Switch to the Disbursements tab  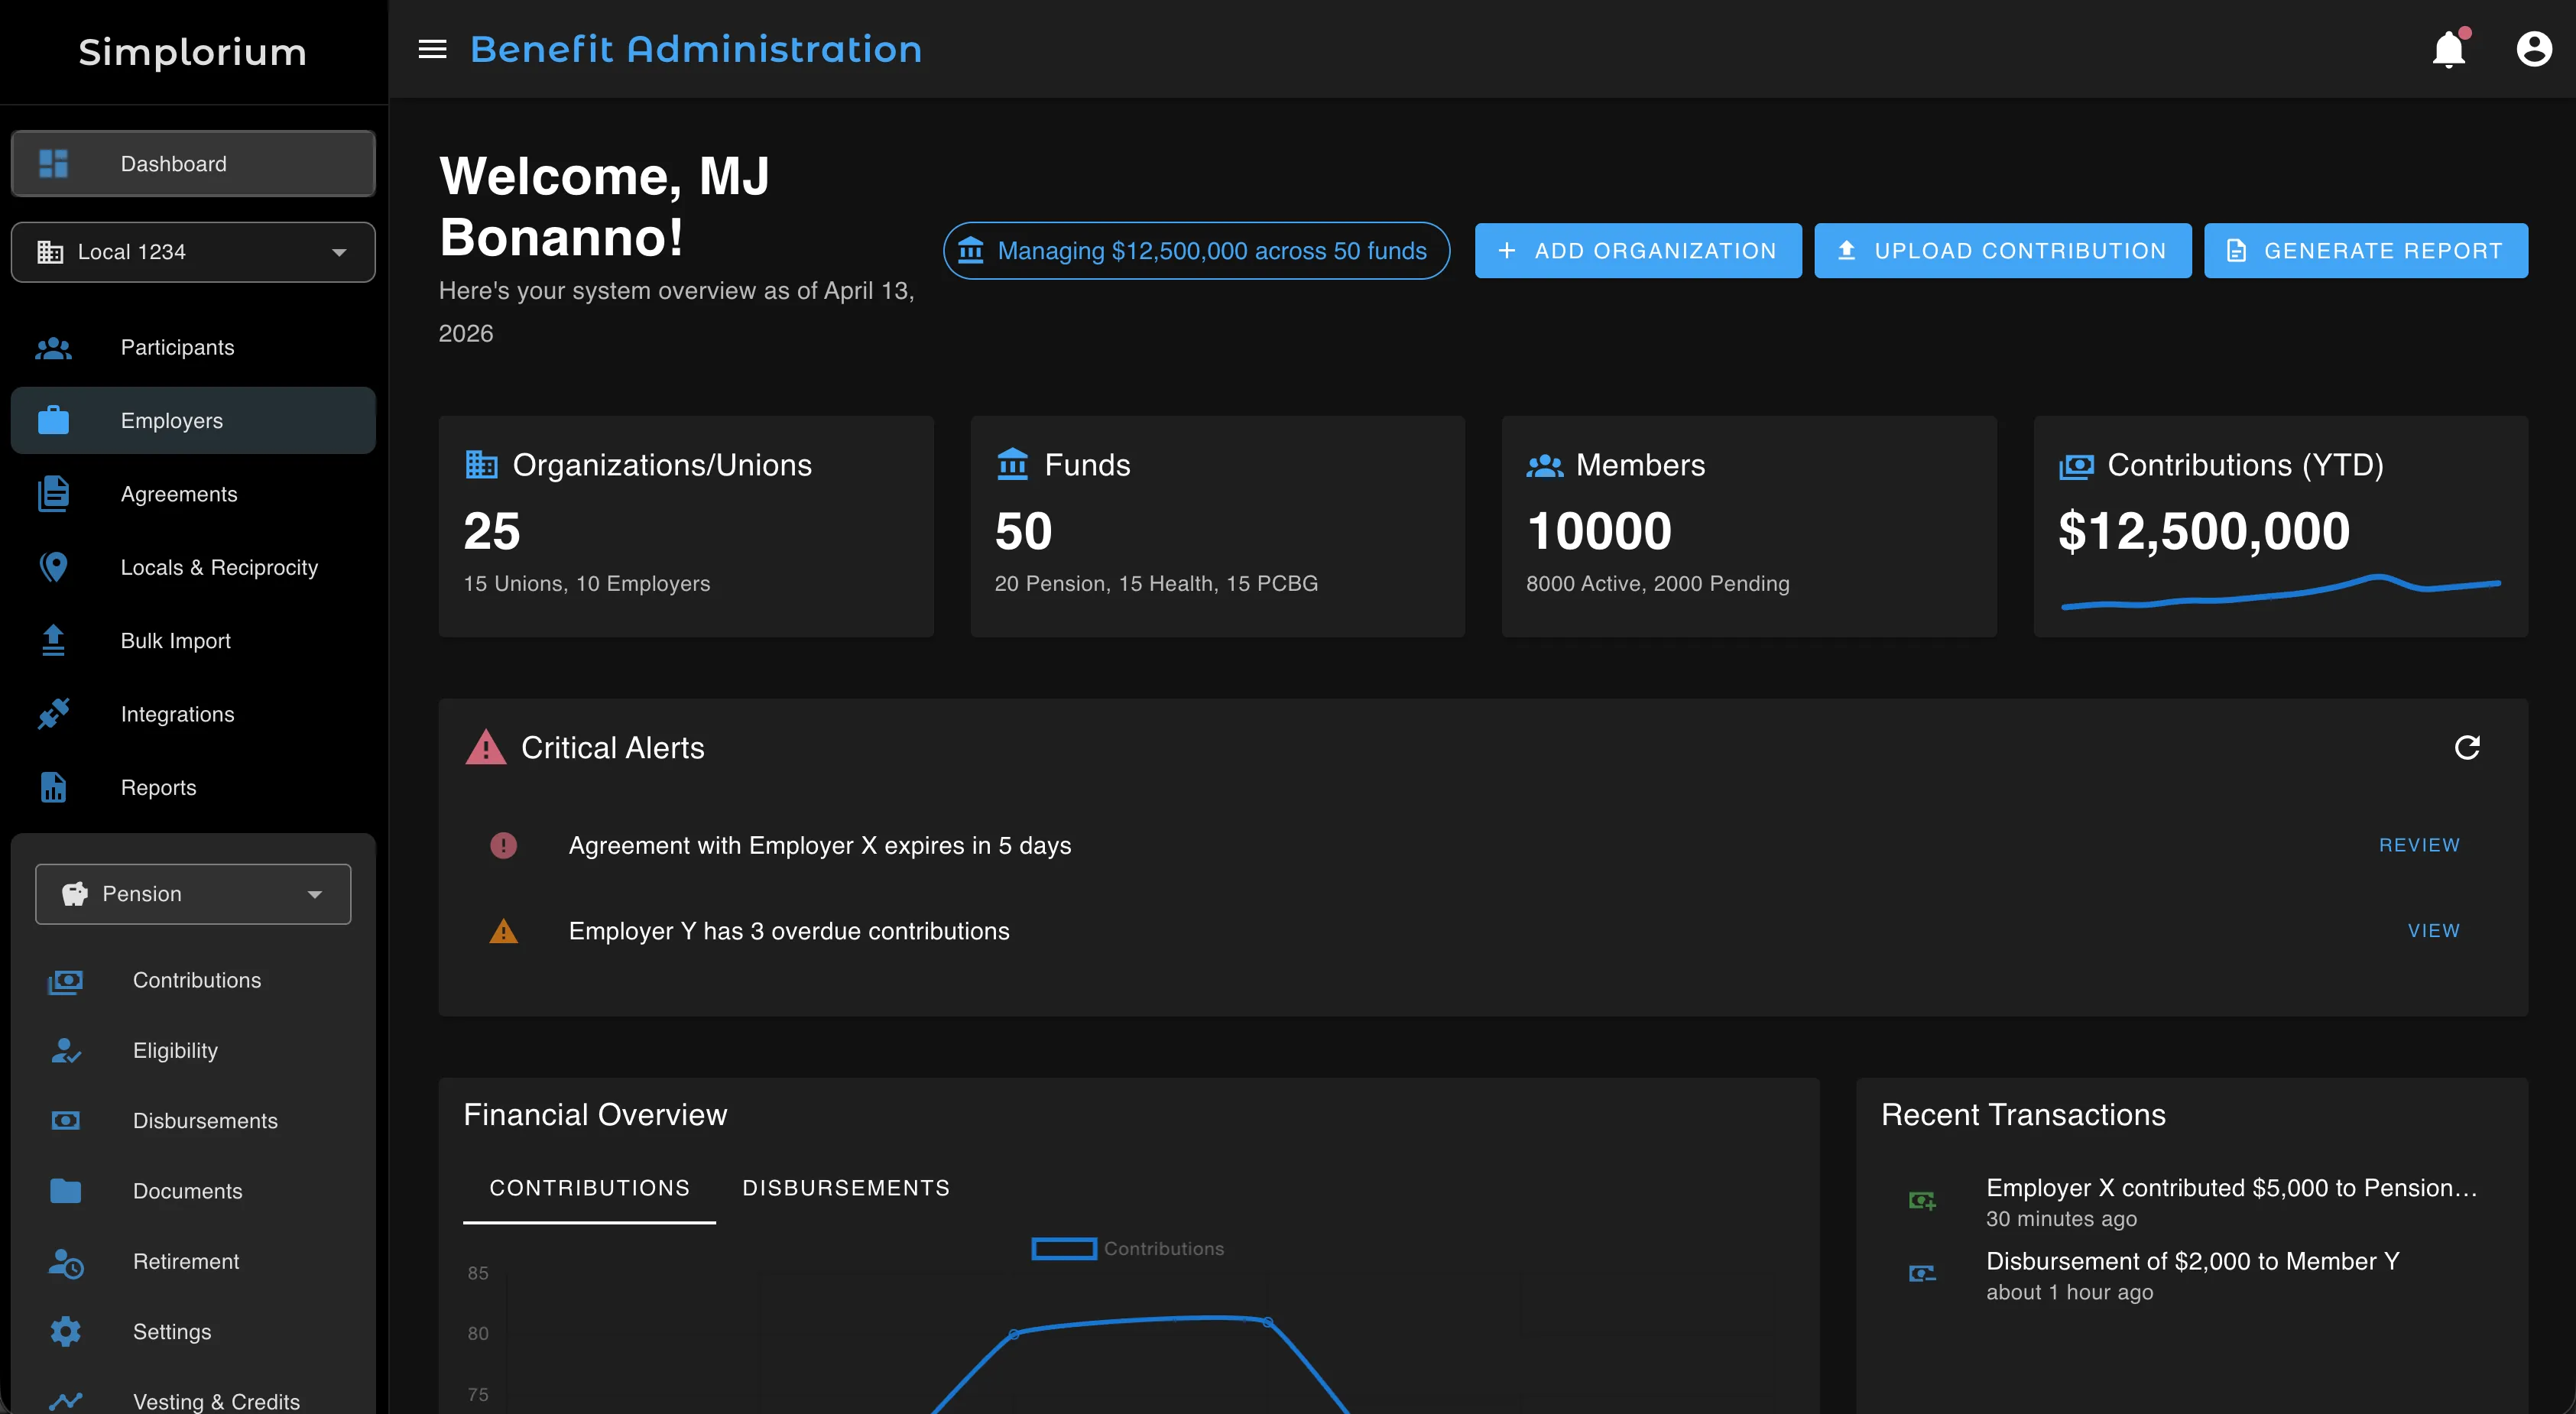[845, 1187]
